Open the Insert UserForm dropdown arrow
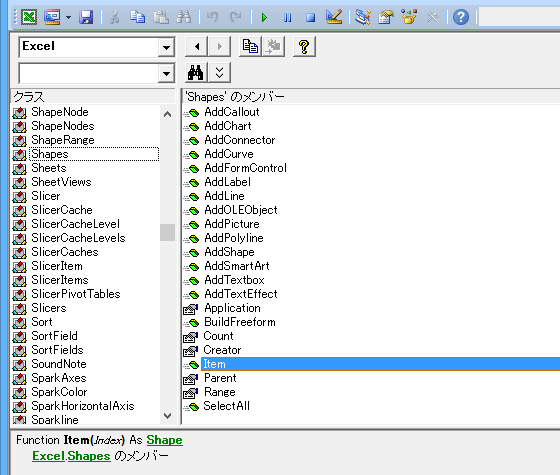 pos(68,17)
